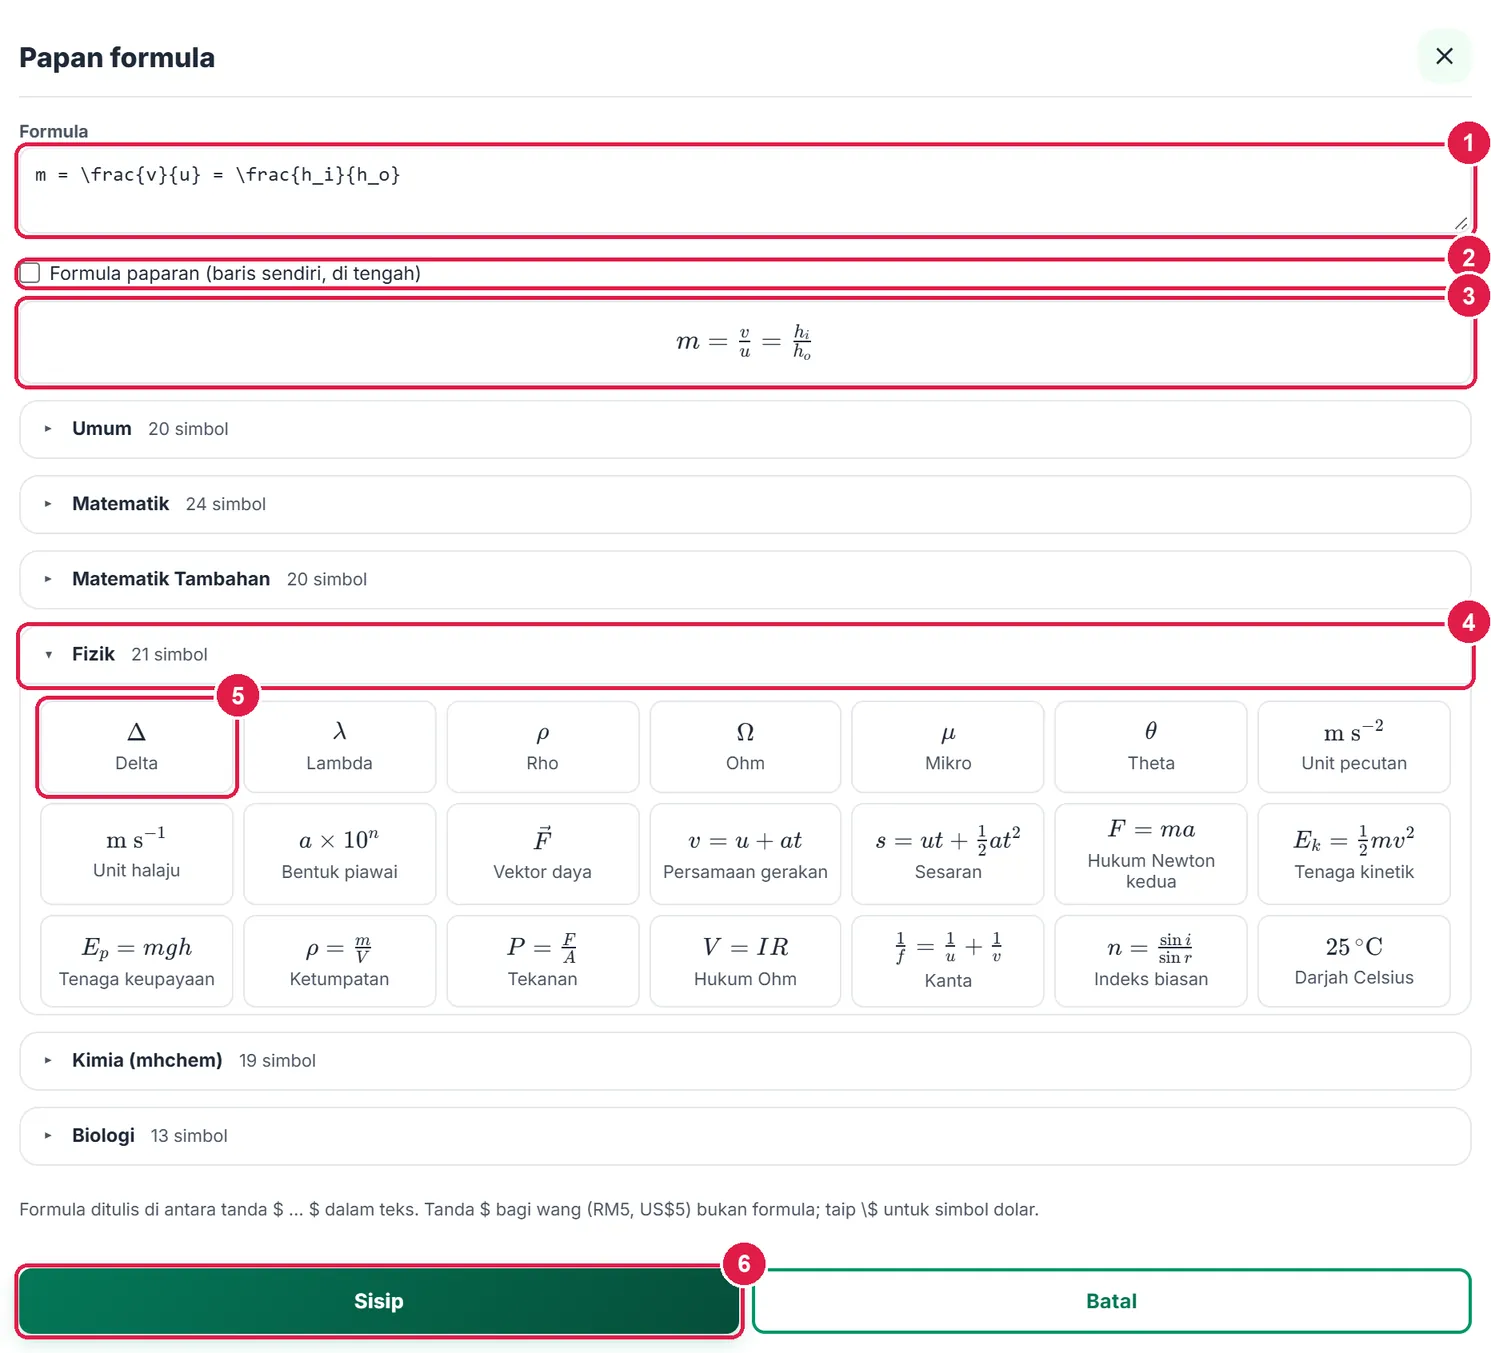Insert the Kanta lens formula
Viewport: 1491px width, 1353px height.
click(948, 961)
